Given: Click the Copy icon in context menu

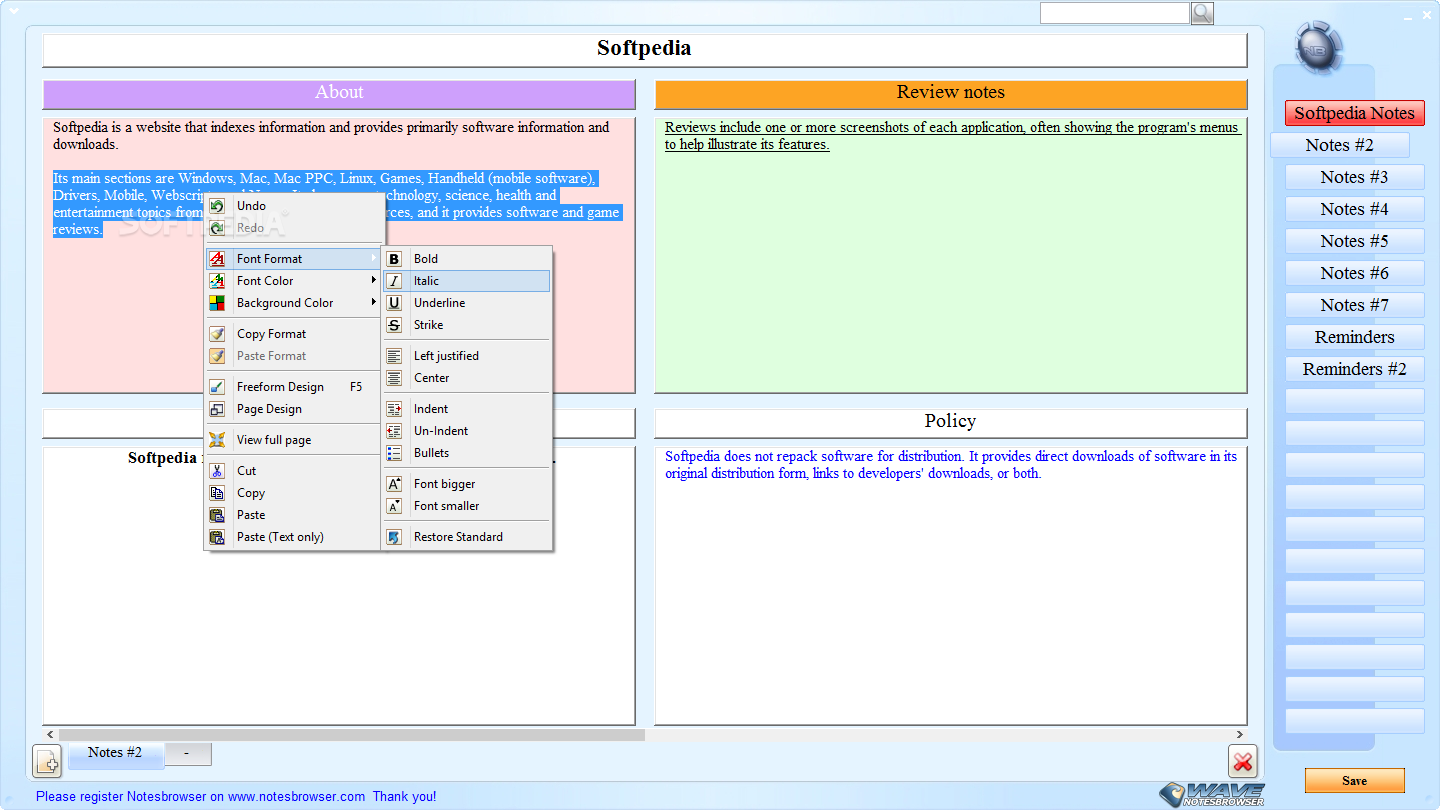Looking at the screenshot, I should pyautogui.click(x=217, y=492).
